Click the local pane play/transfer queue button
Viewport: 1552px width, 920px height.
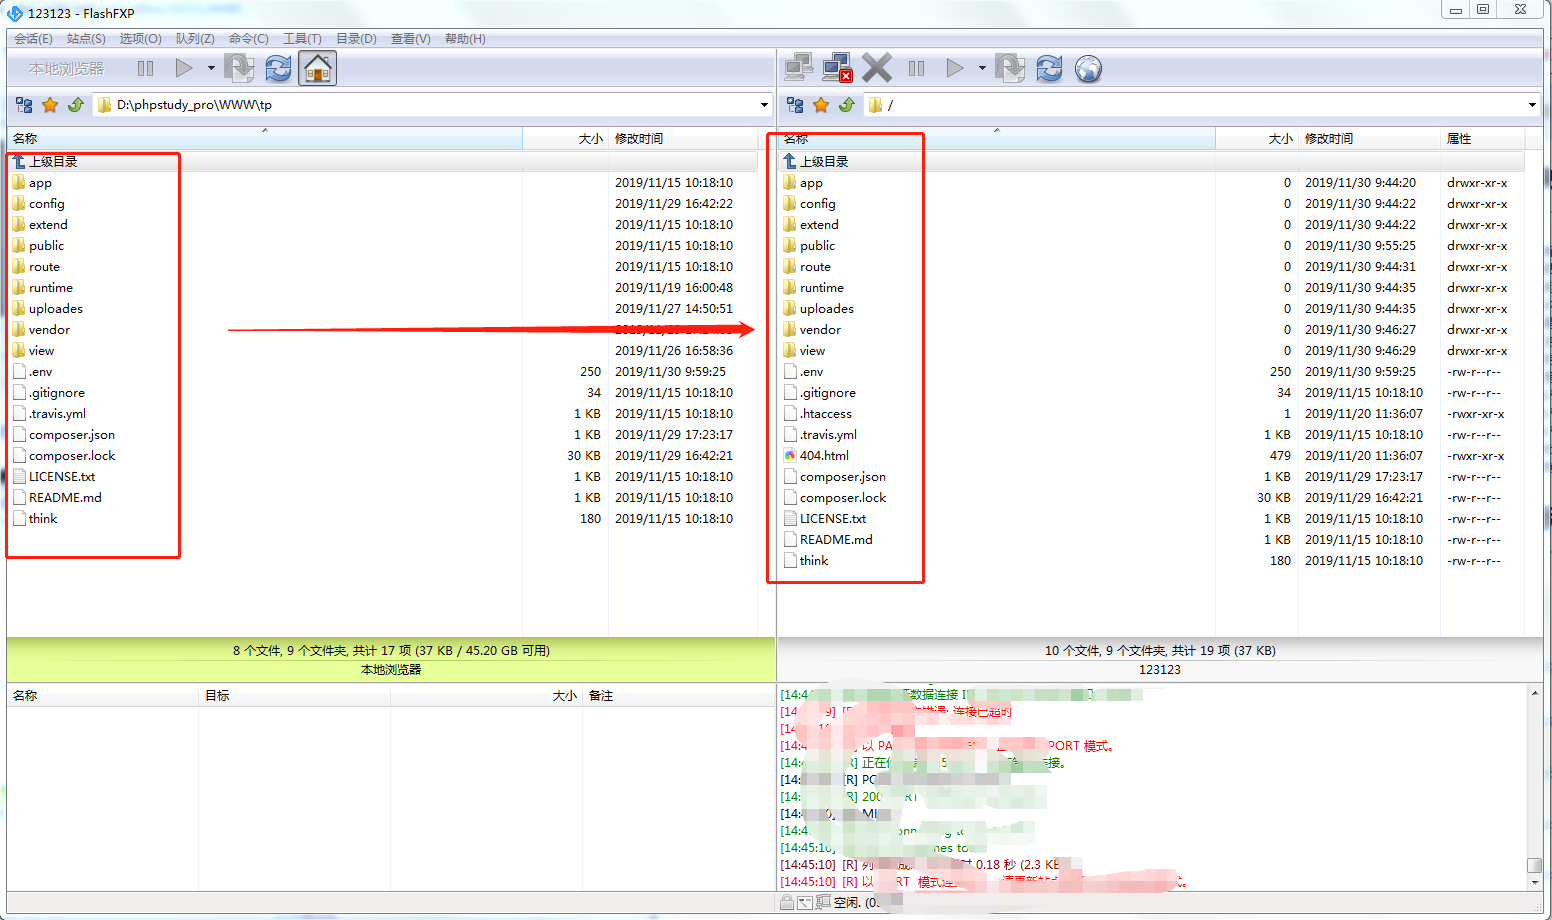(x=184, y=69)
